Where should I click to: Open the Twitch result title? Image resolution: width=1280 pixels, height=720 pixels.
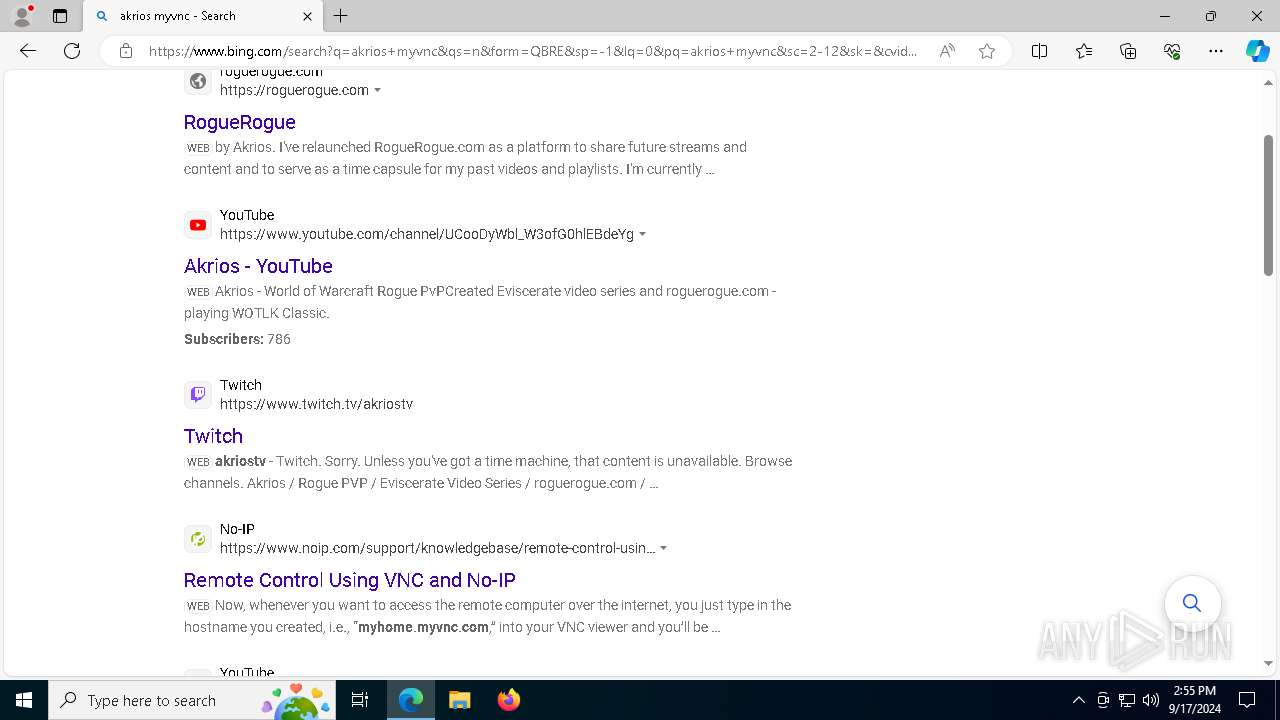click(213, 436)
